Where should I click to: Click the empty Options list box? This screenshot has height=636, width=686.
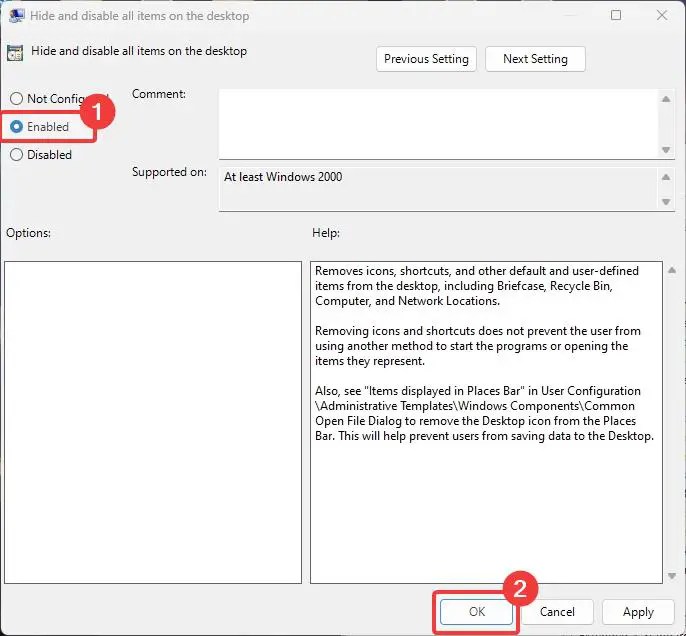153,422
